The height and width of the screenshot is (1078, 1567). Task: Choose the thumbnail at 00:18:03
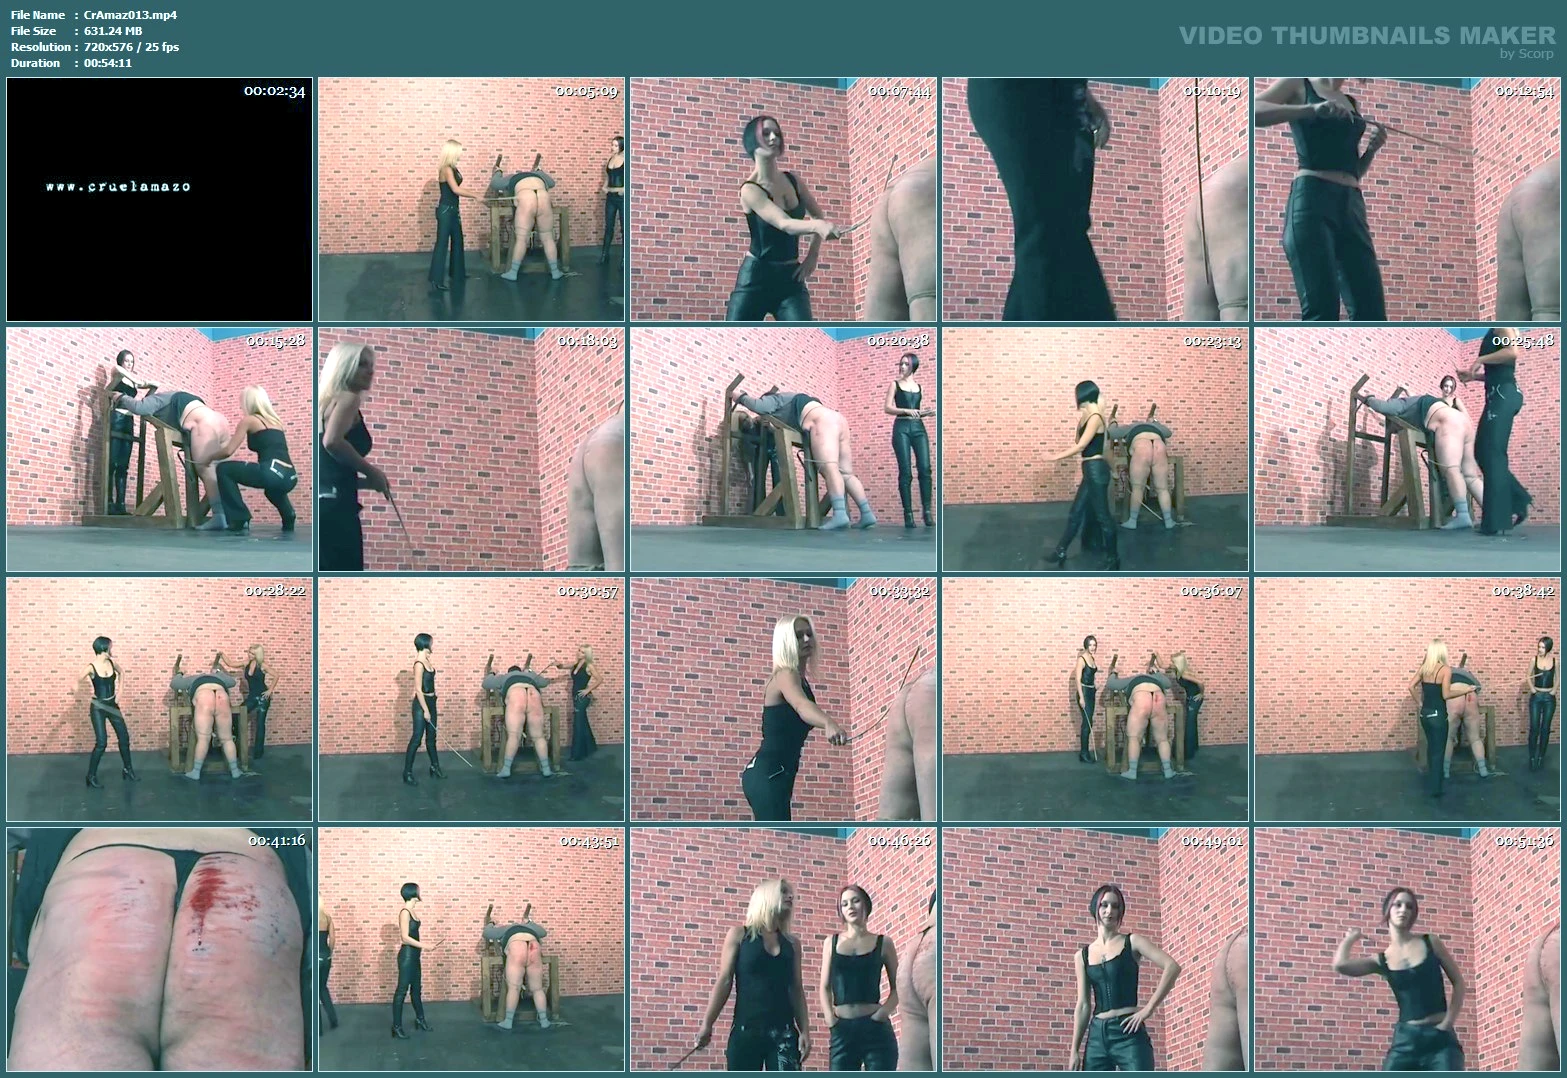click(471, 449)
